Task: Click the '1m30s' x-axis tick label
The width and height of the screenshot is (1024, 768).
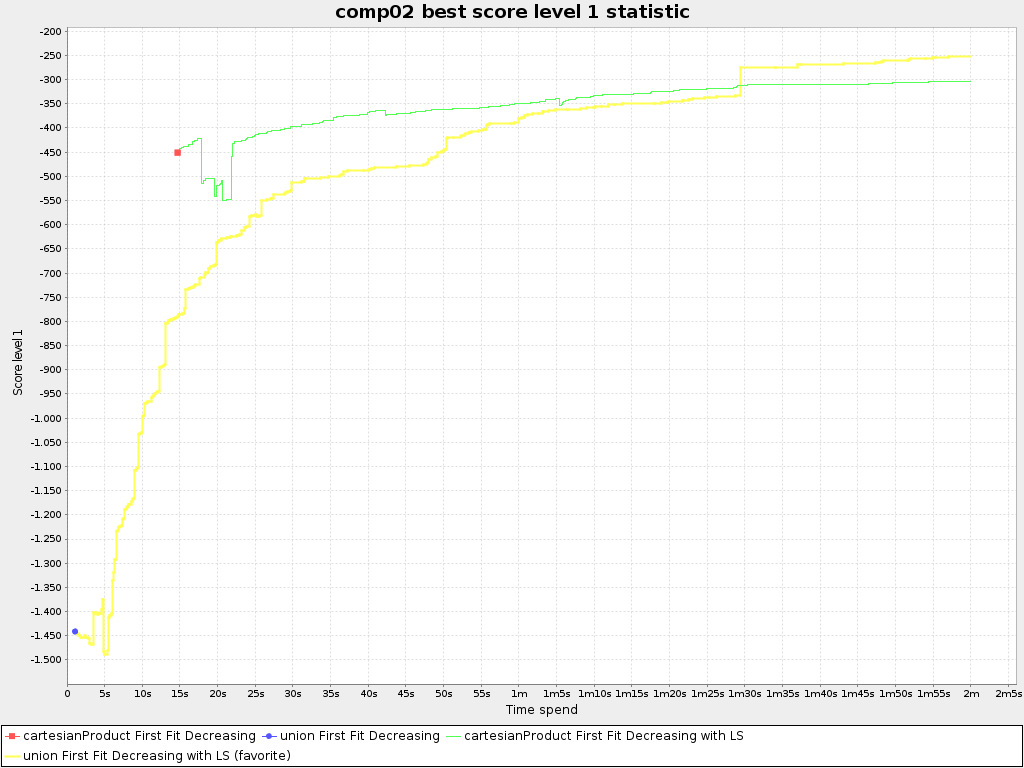Action: (x=744, y=694)
